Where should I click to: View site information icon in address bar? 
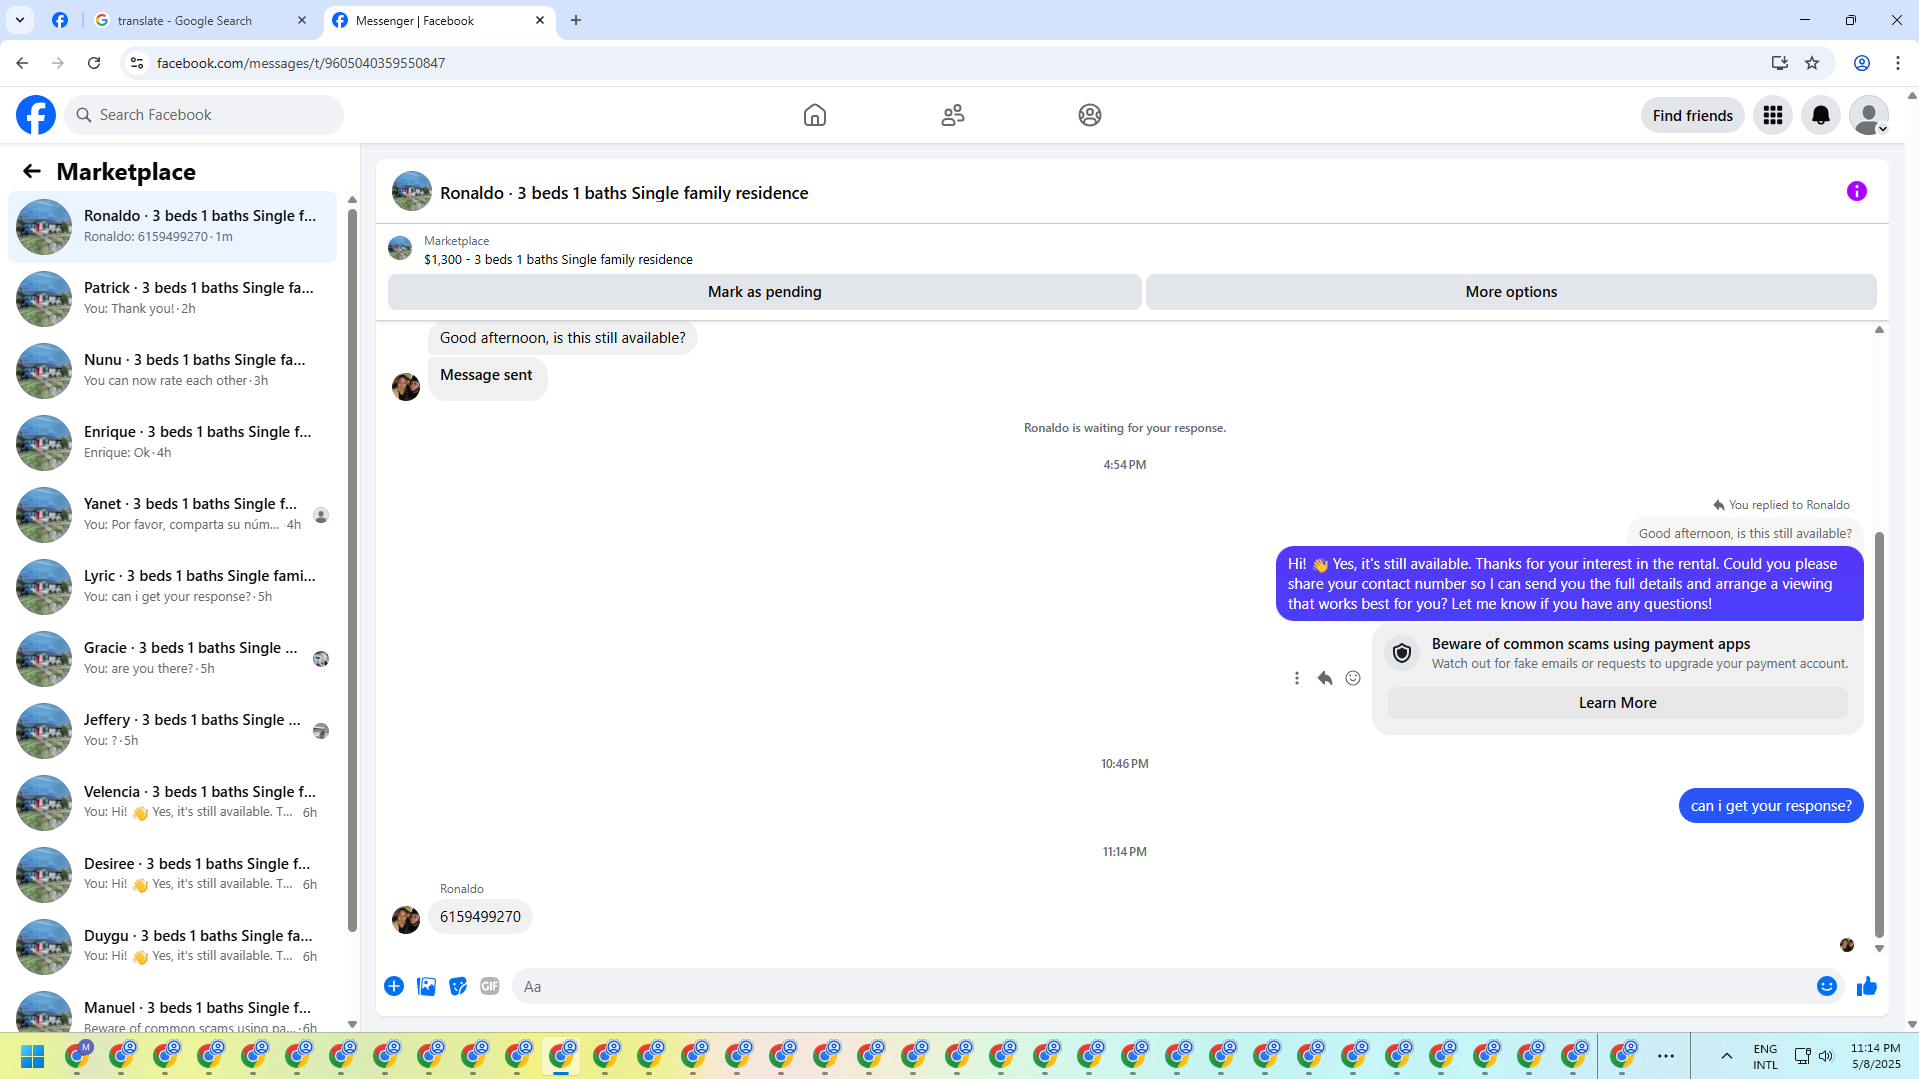pyautogui.click(x=137, y=63)
